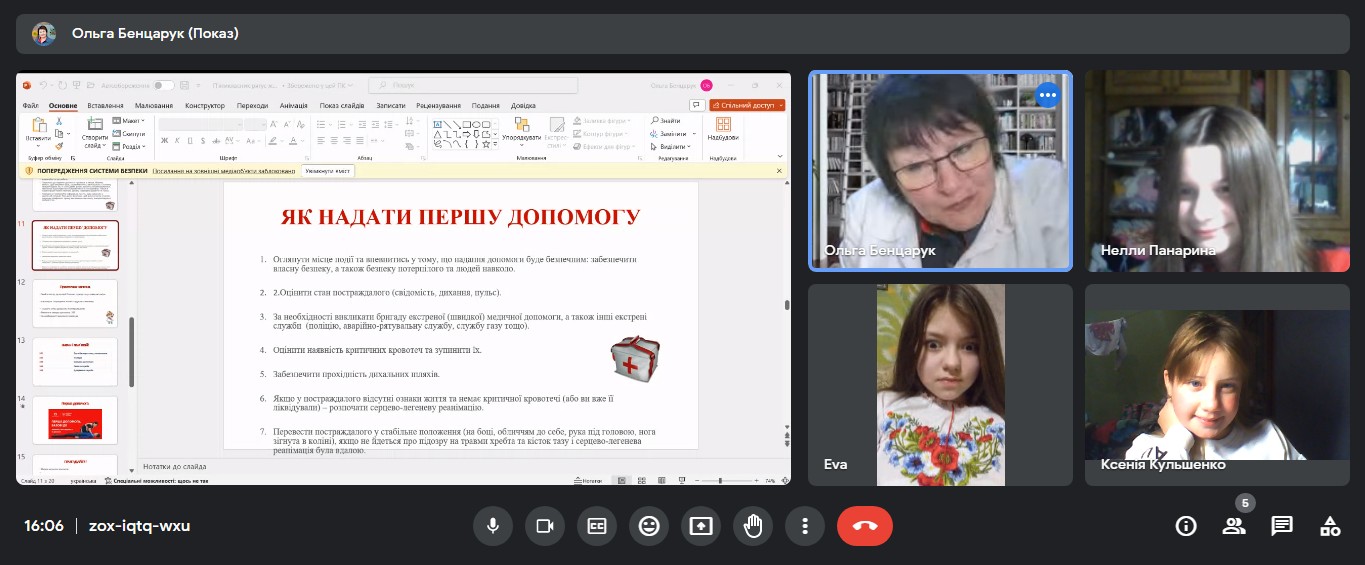1365x565 pixels.
Task: Mute the microphone in the call
Action: point(493,526)
